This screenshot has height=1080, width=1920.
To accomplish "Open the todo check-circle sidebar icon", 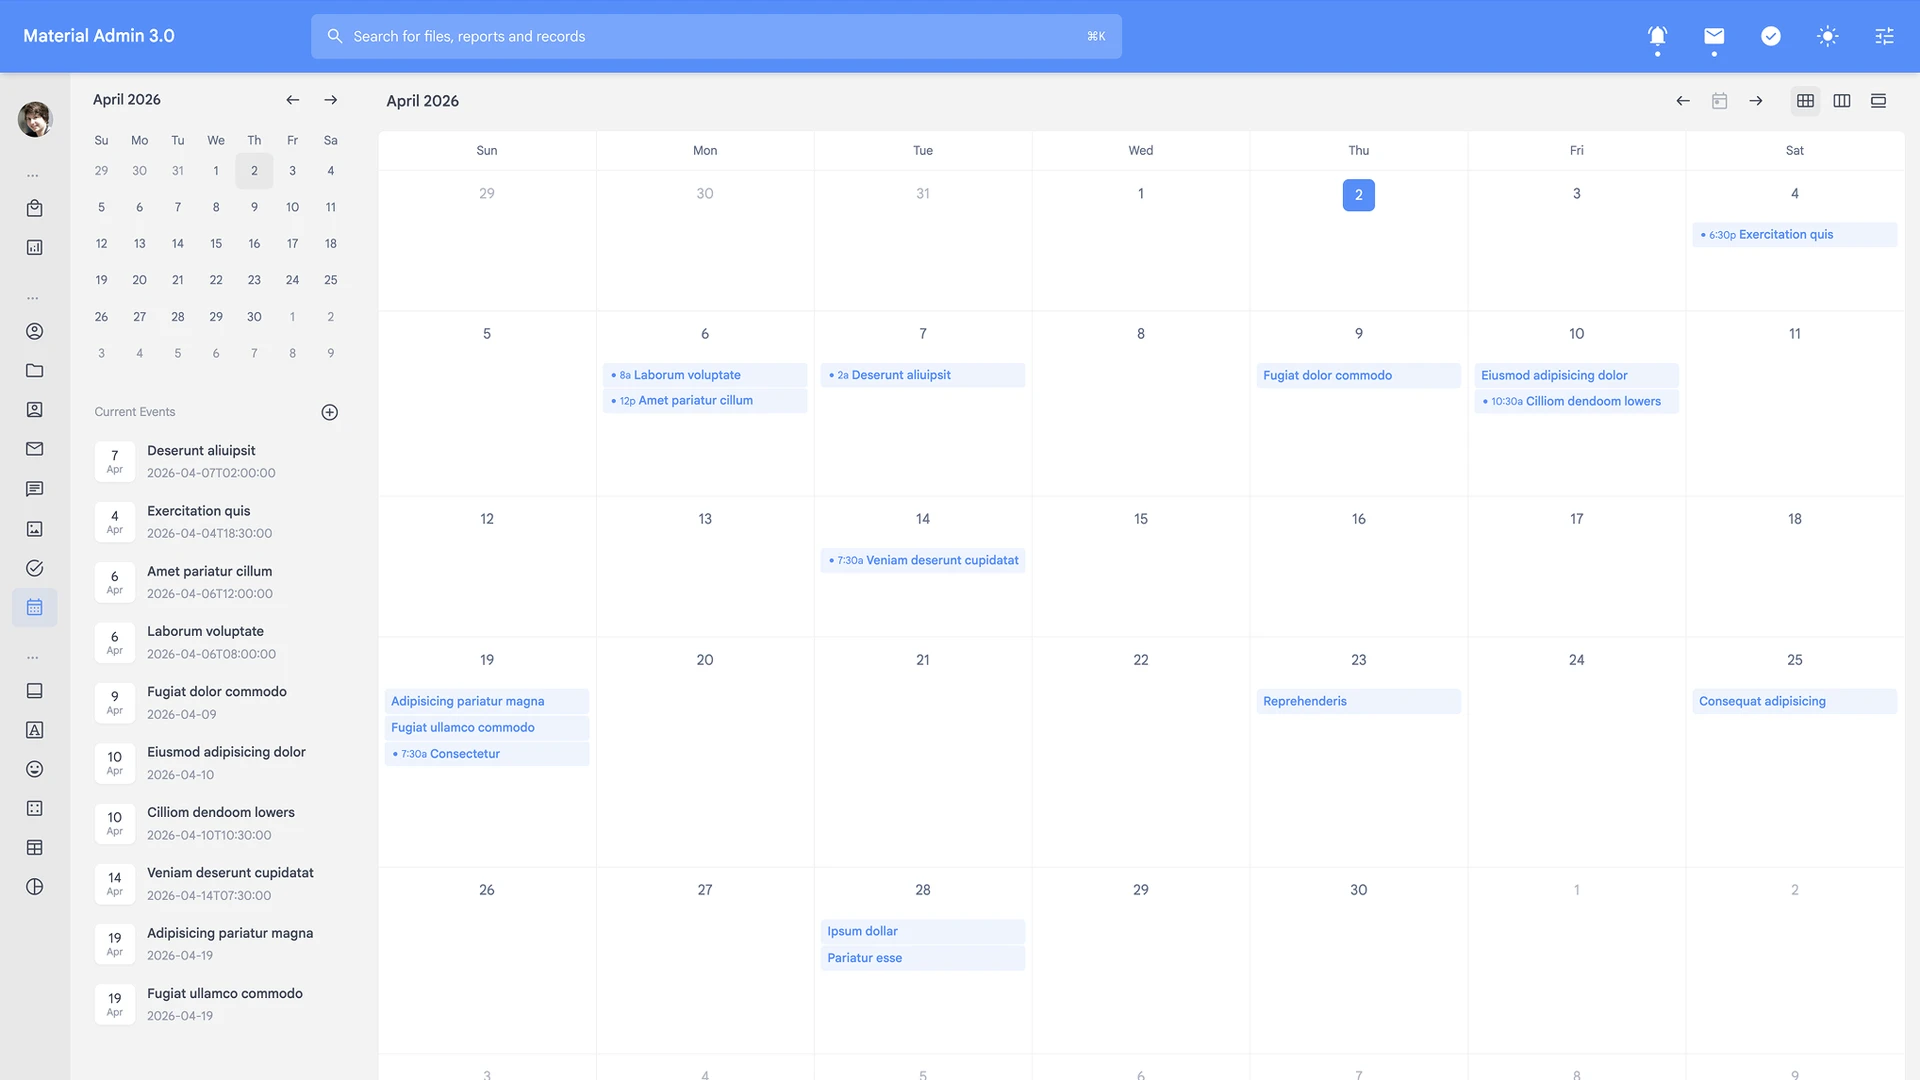I will tap(35, 568).
